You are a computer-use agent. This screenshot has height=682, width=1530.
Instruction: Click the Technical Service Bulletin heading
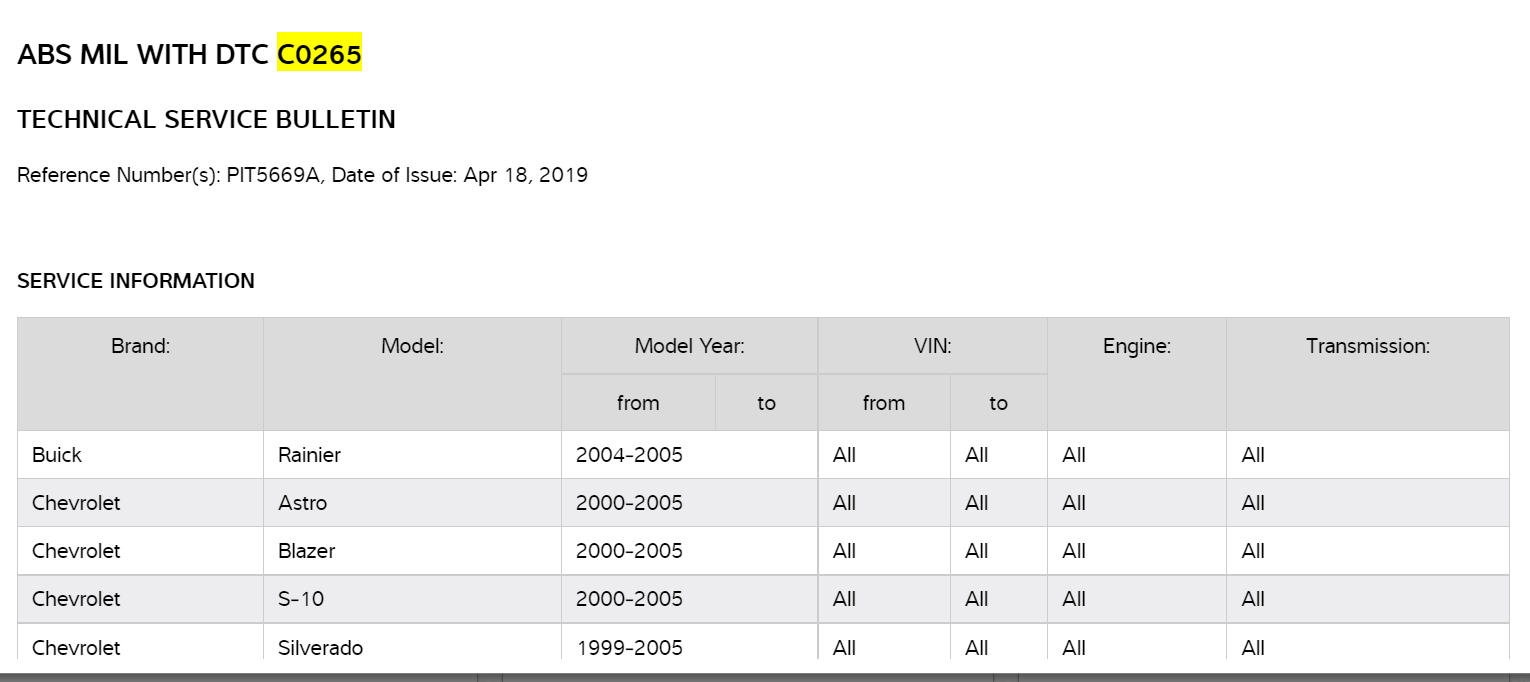206,120
